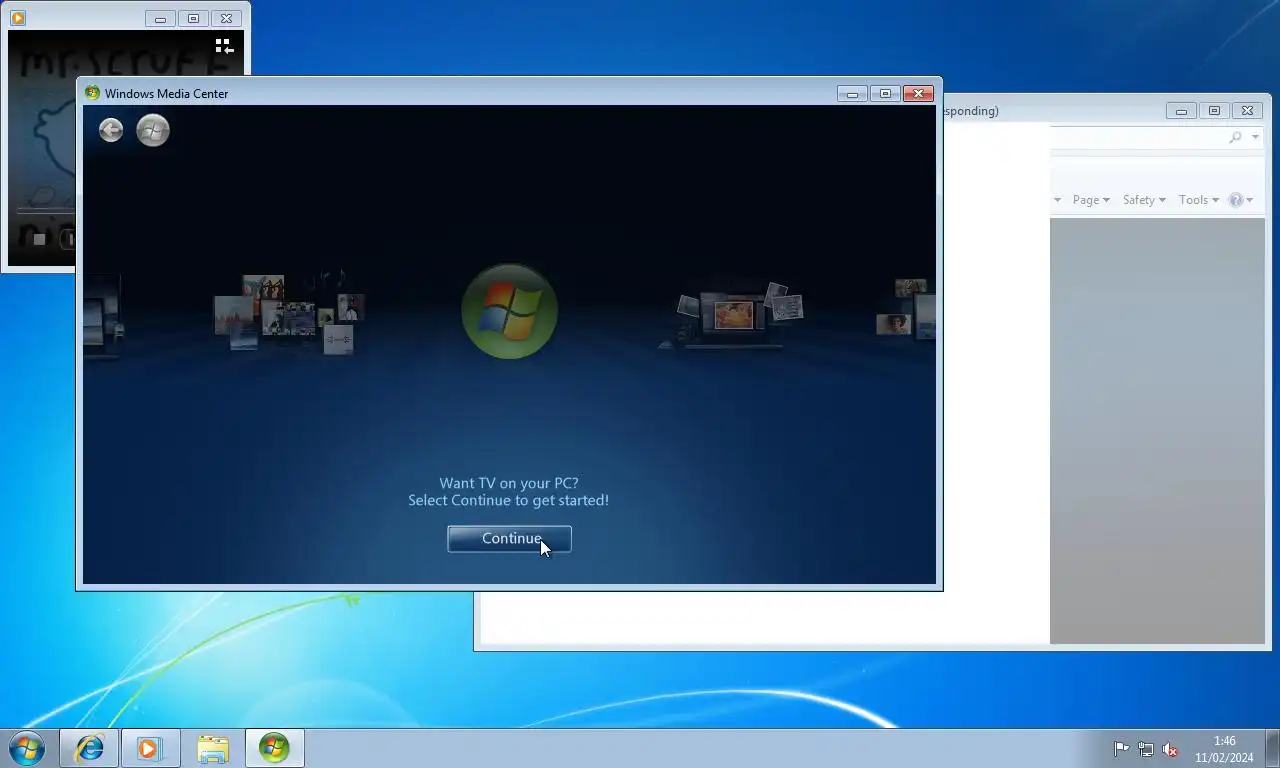Click the Show desktop strip
Viewport: 1280px width, 768px height.
pyautogui.click(x=1273, y=748)
